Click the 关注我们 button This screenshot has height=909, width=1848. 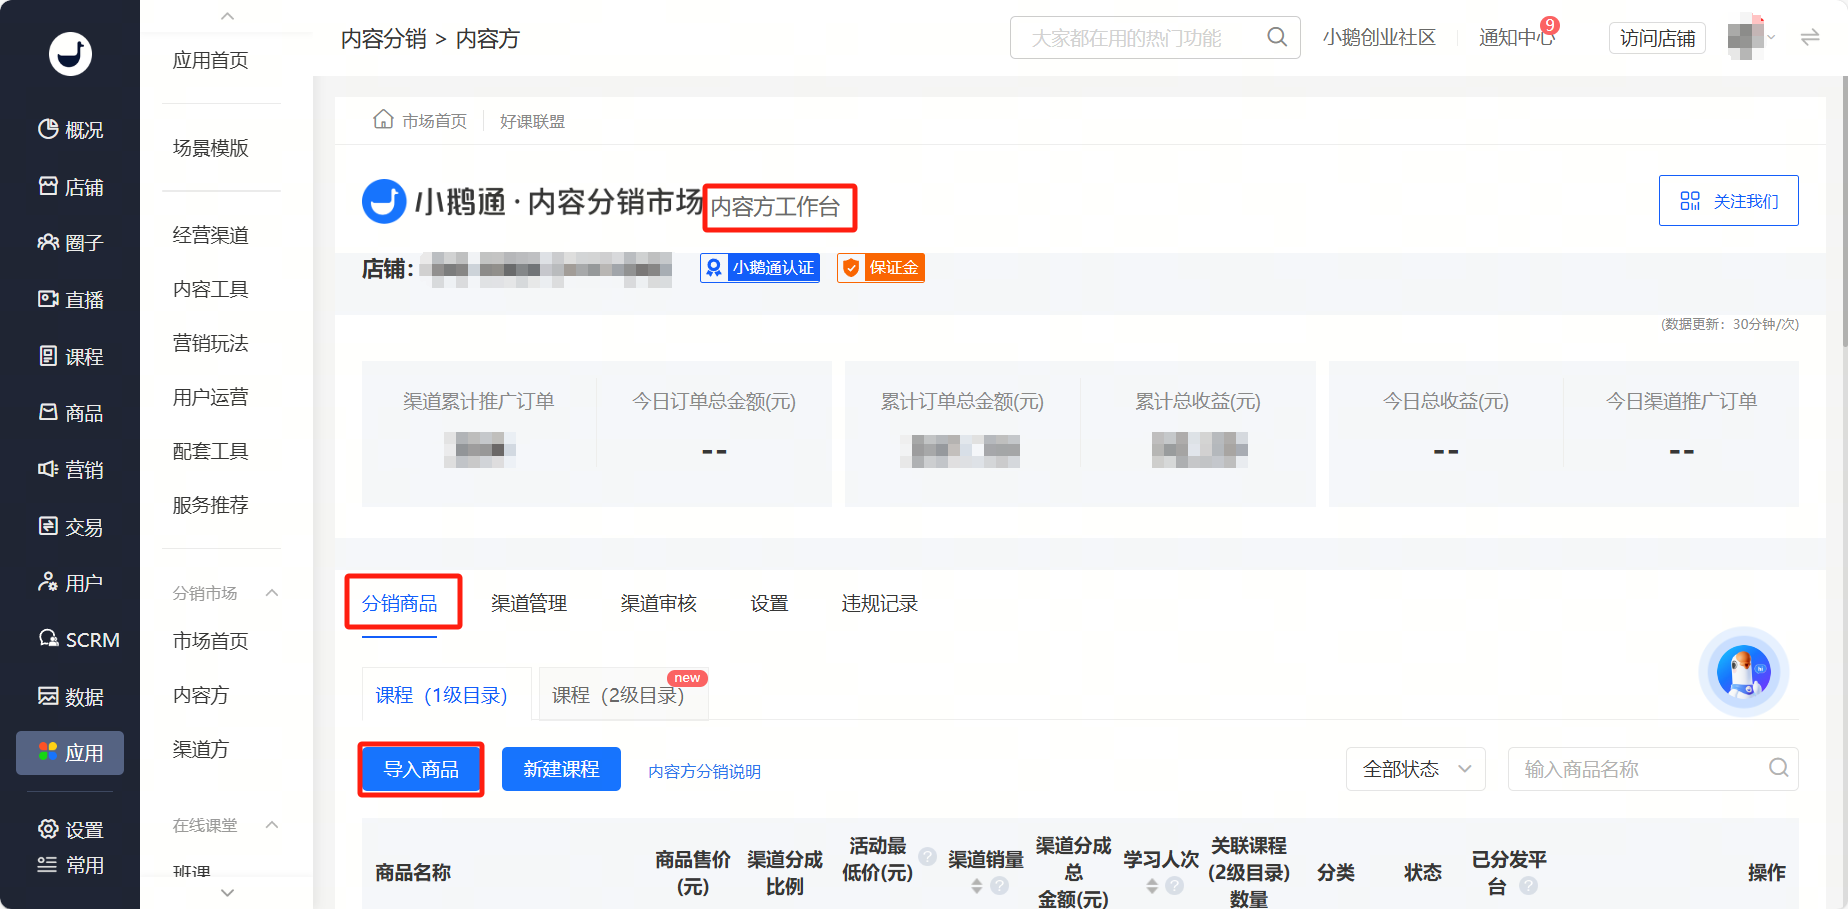coord(1728,201)
